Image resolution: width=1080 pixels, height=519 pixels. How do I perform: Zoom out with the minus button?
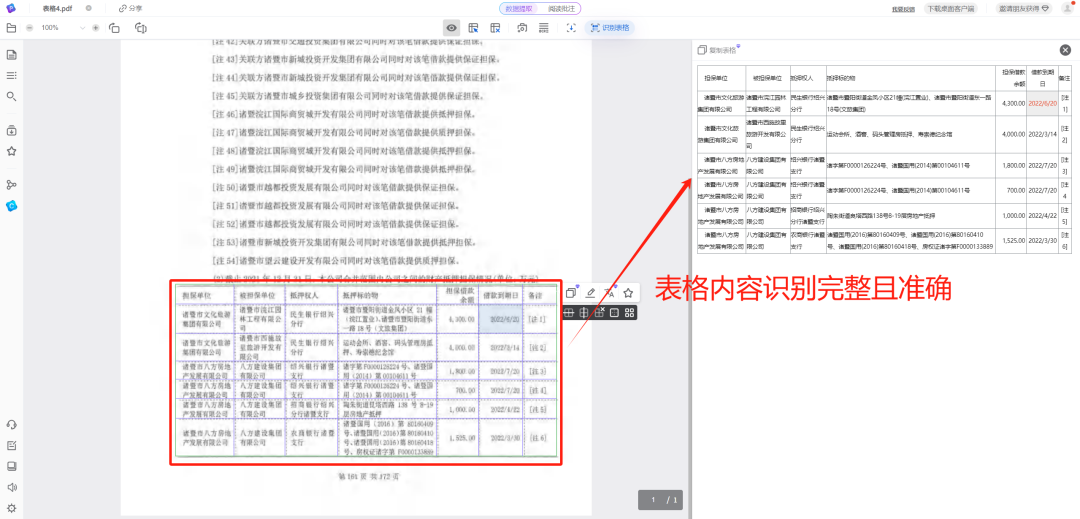(x=30, y=28)
